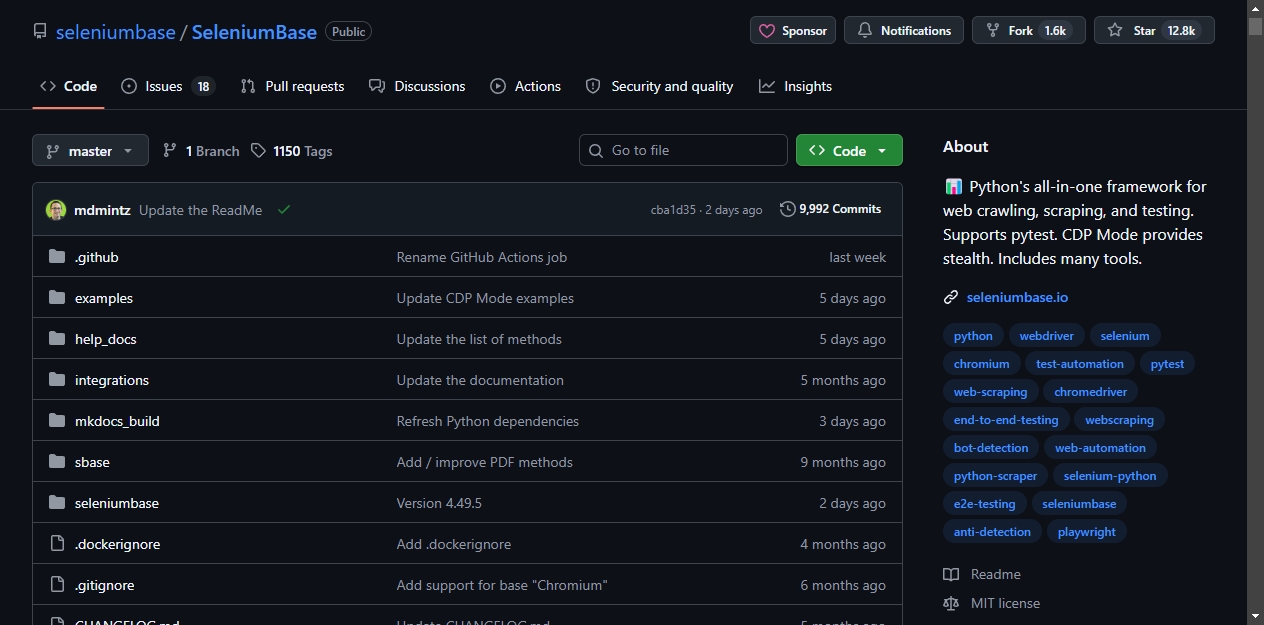Open the Pull requests tab
The width and height of the screenshot is (1264, 625).
point(292,86)
